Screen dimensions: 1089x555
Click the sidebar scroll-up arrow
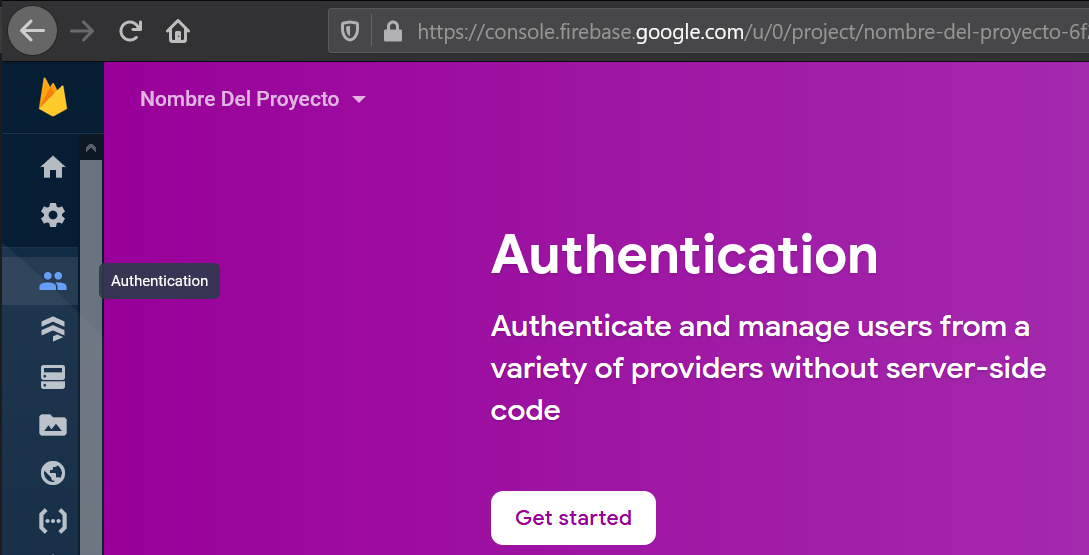90,148
